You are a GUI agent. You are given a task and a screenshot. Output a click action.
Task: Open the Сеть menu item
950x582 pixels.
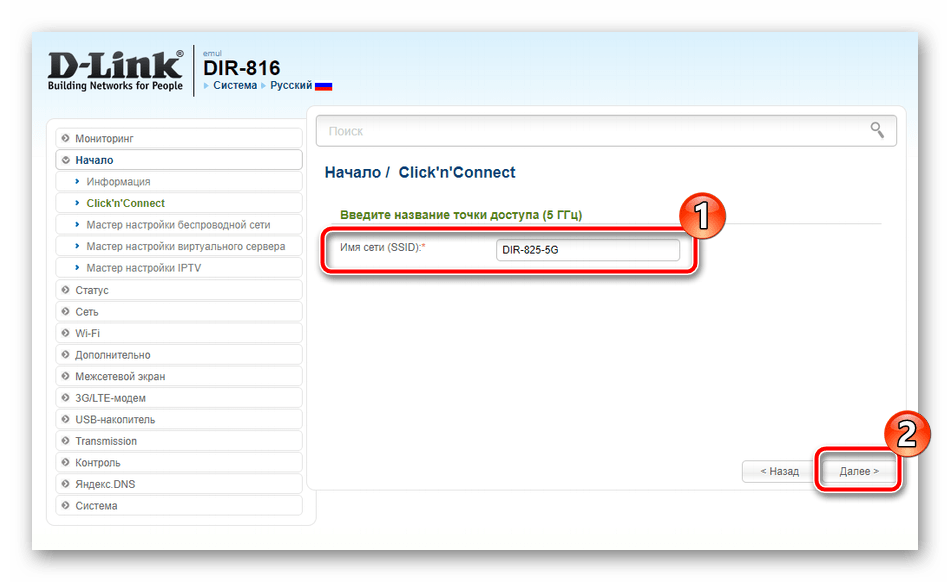(x=179, y=311)
